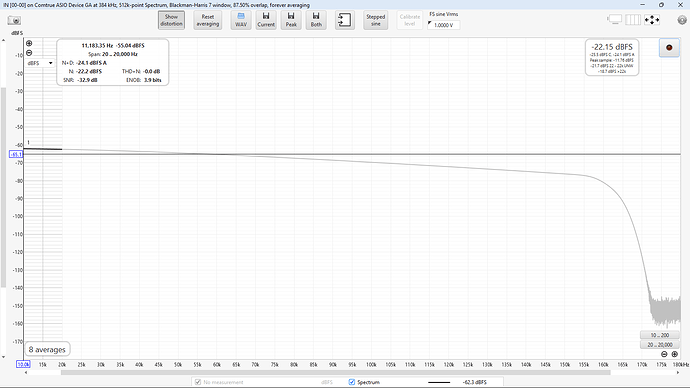Click the Reset averaging button
The width and height of the screenshot is (690, 388).
[208, 20]
